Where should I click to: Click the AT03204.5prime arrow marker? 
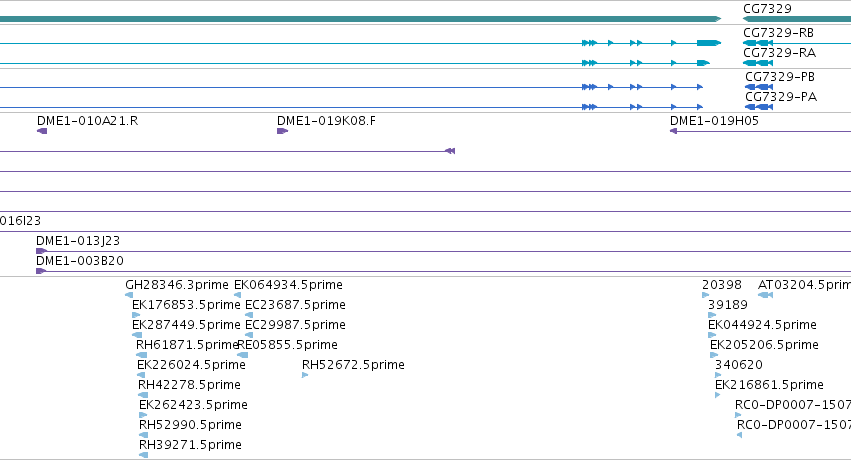pos(765,295)
